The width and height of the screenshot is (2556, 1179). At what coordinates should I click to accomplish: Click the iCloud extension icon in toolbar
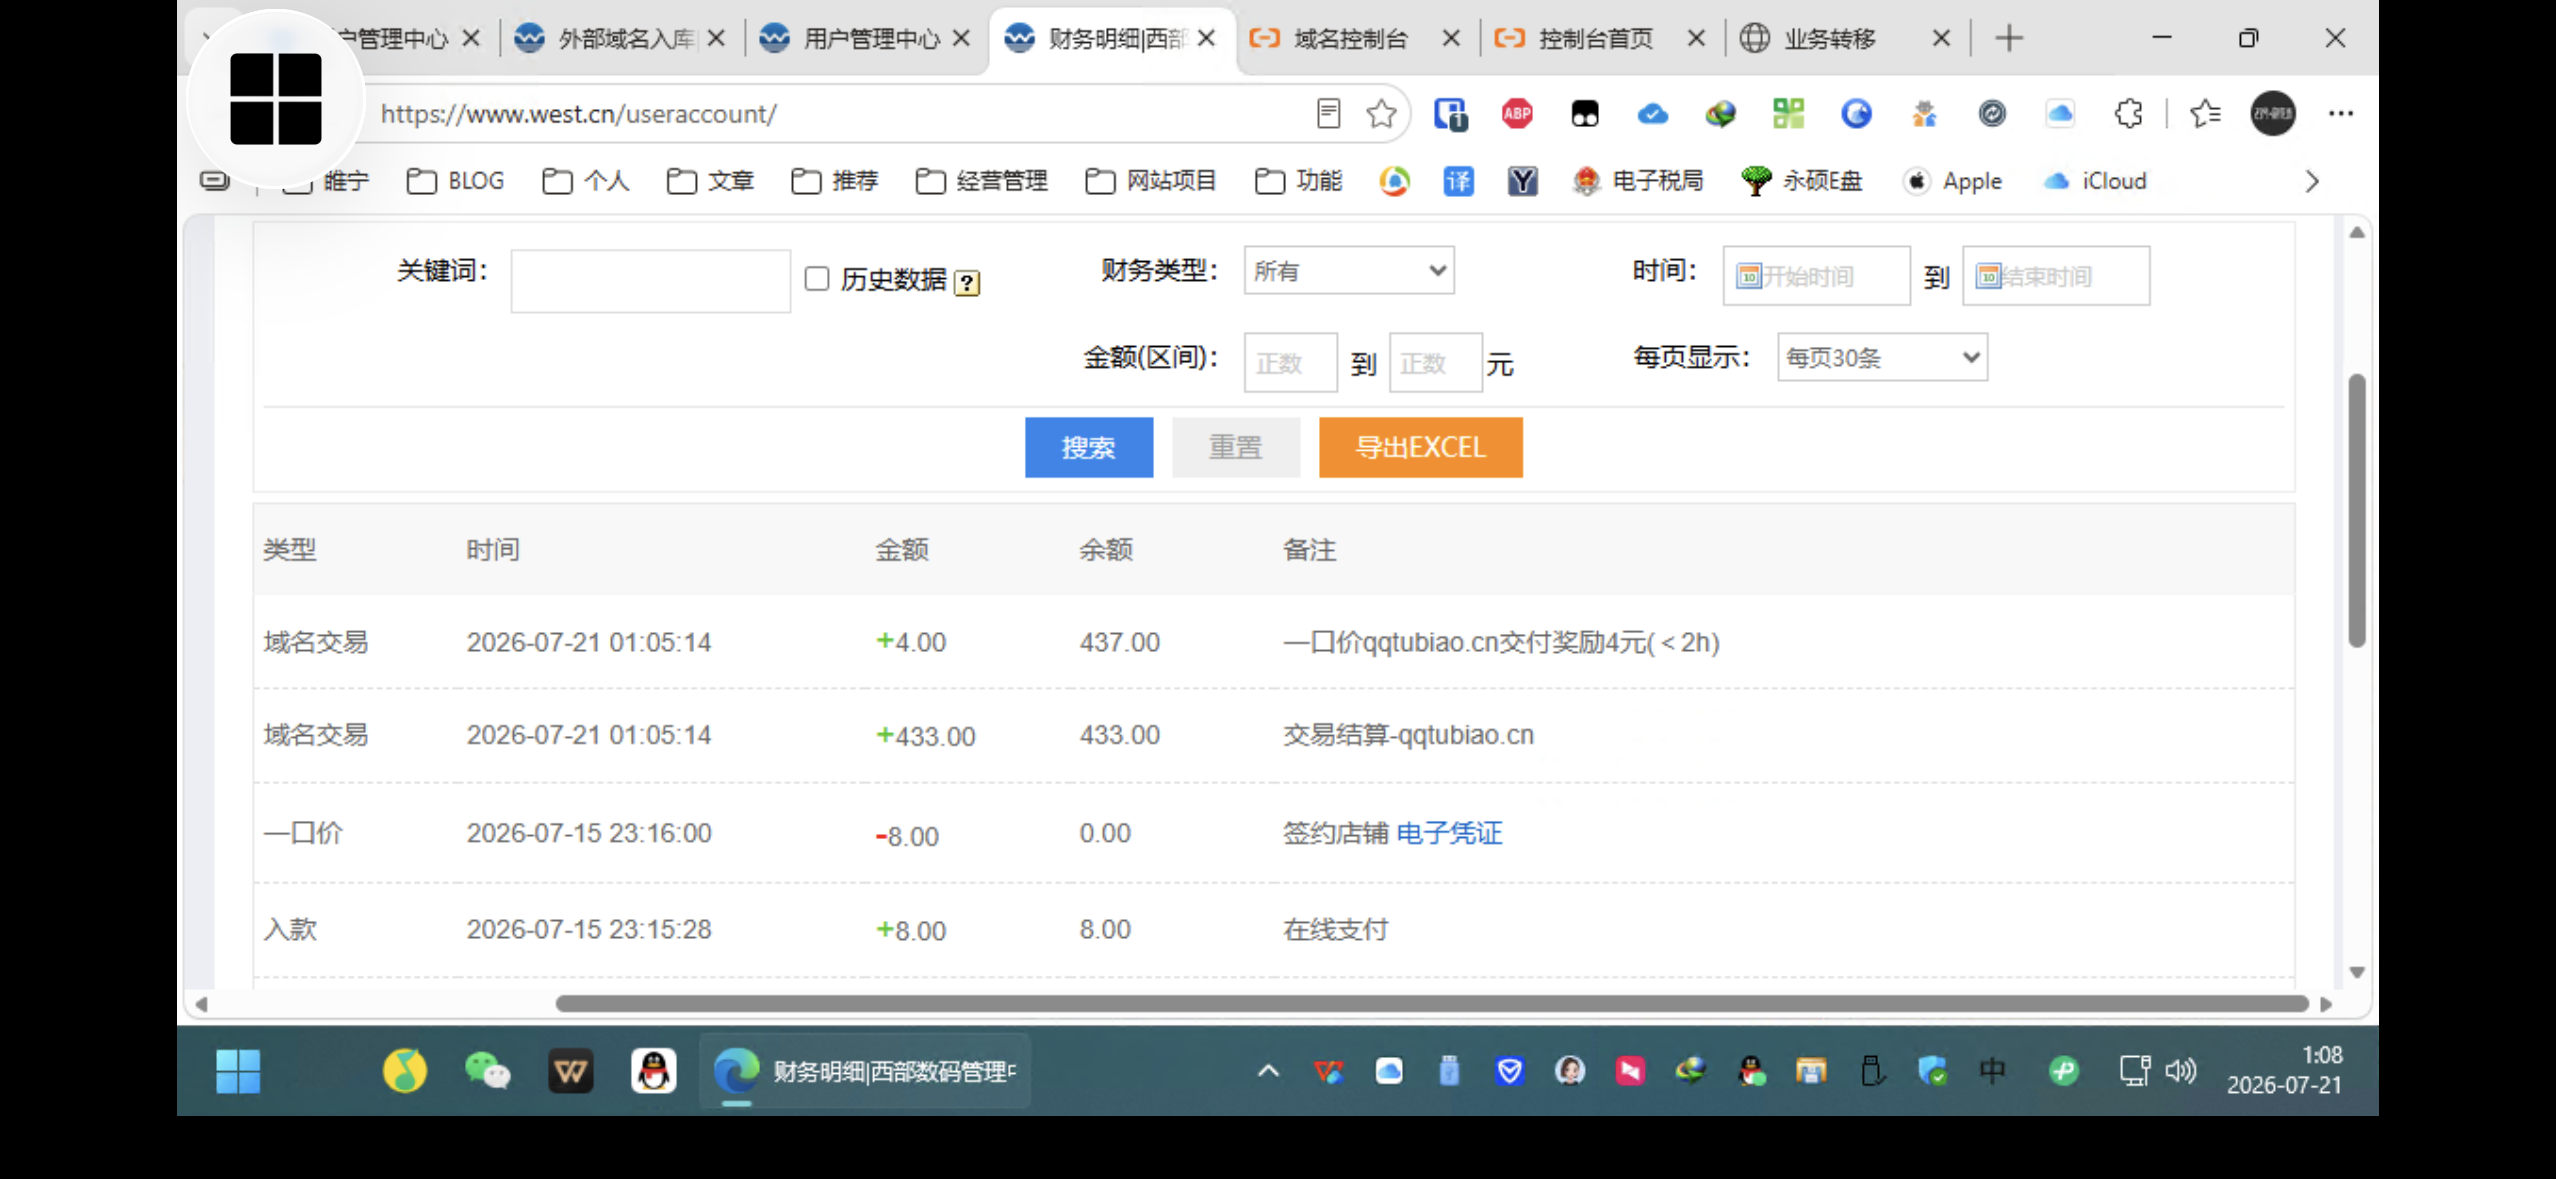point(2060,114)
